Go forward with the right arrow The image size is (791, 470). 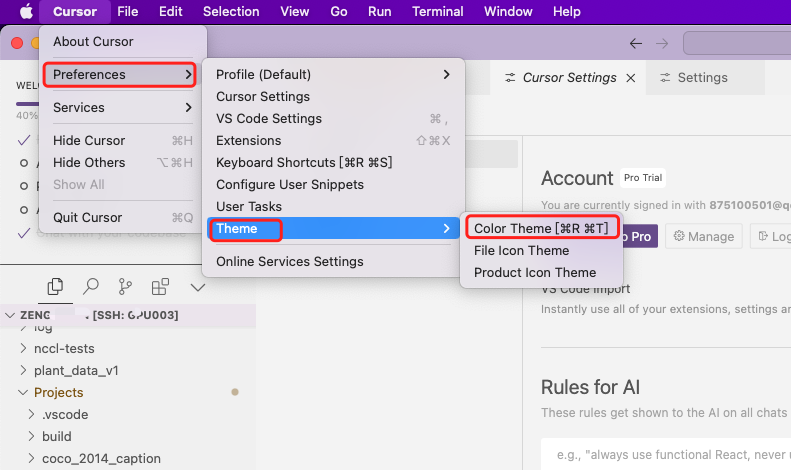[x=662, y=43]
